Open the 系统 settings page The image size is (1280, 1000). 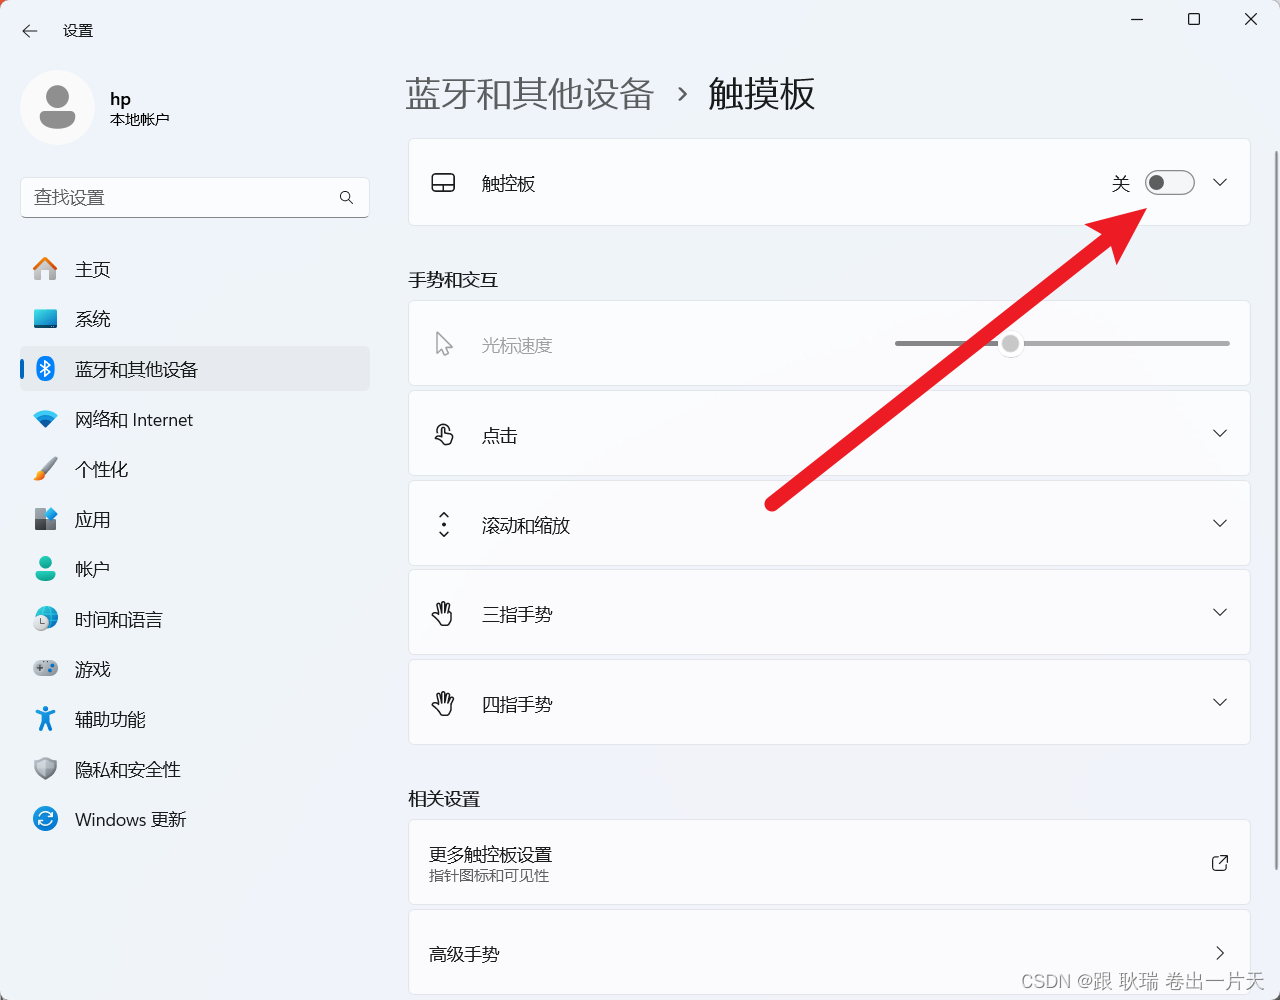tap(195, 319)
